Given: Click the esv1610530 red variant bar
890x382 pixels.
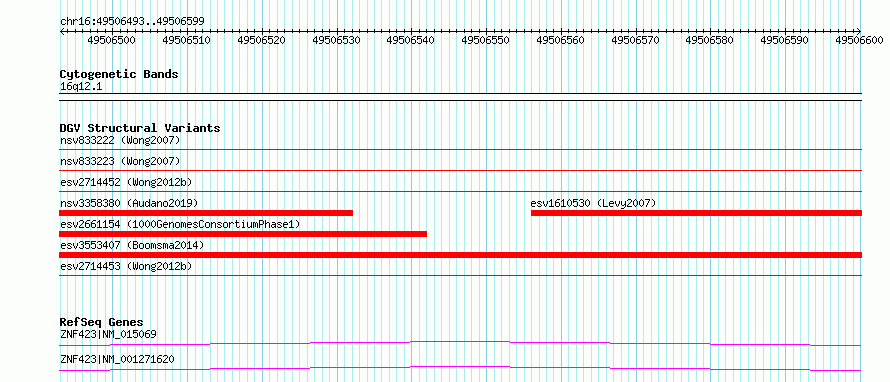Looking at the screenshot, I should click(696, 213).
